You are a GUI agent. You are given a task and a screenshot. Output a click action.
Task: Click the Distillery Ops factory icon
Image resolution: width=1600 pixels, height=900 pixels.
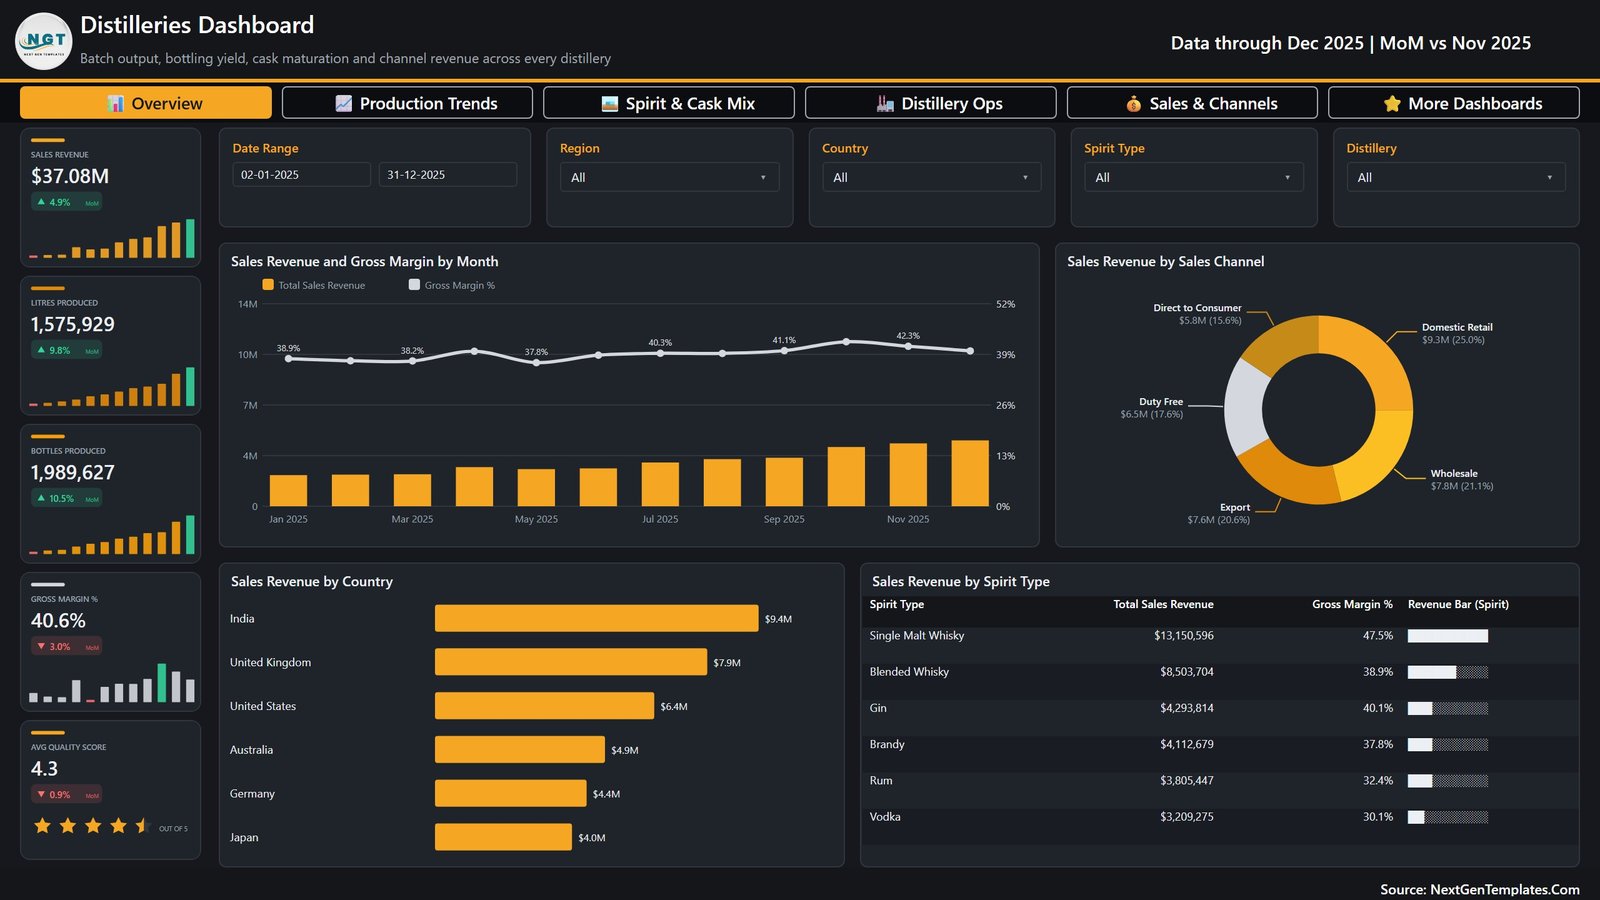coord(885,103)
